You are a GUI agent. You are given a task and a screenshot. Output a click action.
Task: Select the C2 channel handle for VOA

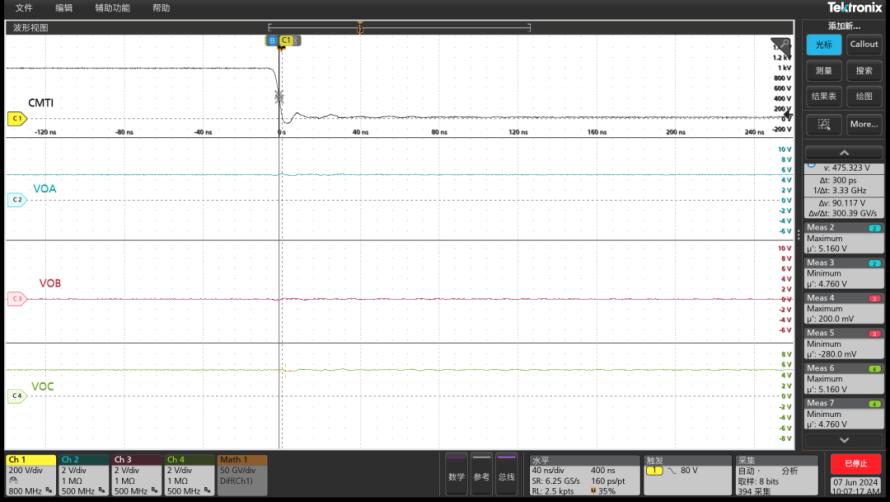tap(17, 200)
